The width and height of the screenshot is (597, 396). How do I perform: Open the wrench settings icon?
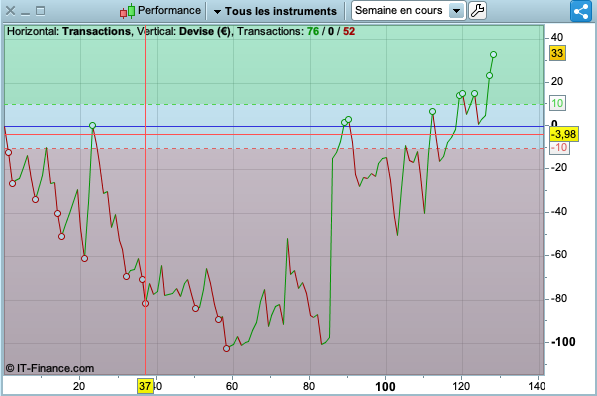click(x=477, y=10)
